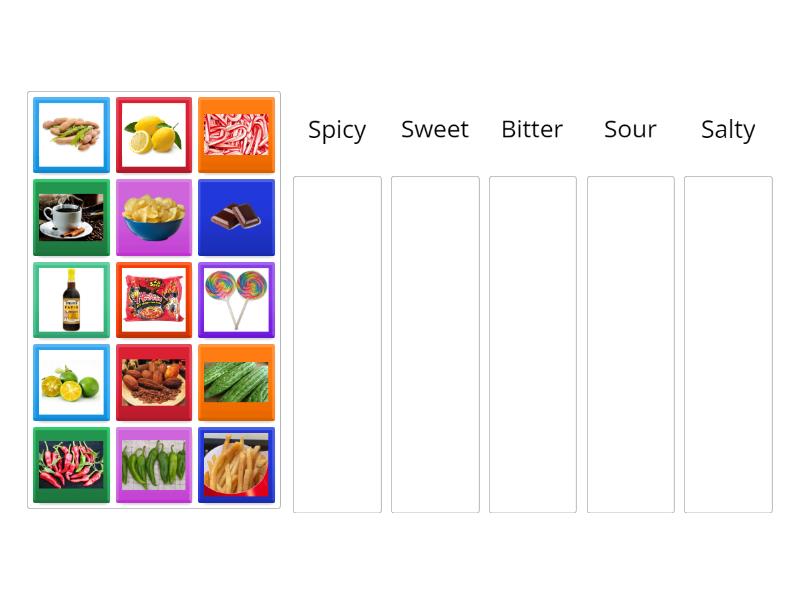The width and height of the screenshot is (800, 600).
Task: Select the tamarind pods tile
Action: point(70,135)
